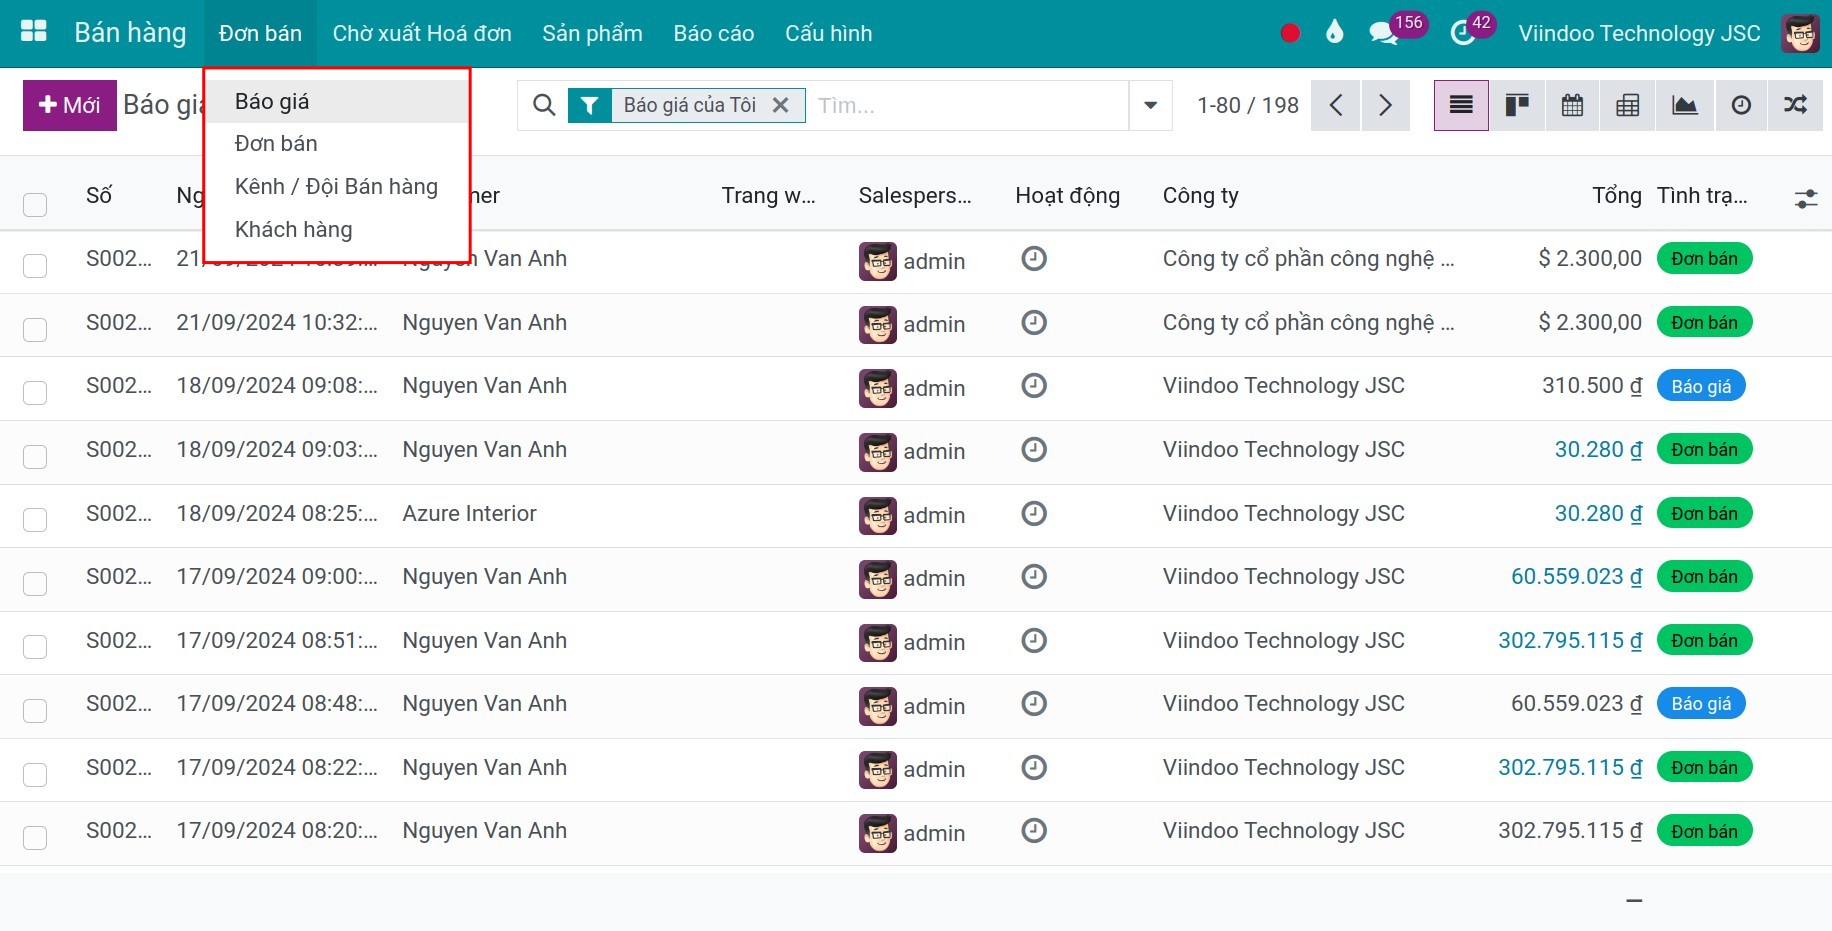Open the Viindoo Technology JSC company switcher
Screen dimensions: 1832x931
point(1639,33)
